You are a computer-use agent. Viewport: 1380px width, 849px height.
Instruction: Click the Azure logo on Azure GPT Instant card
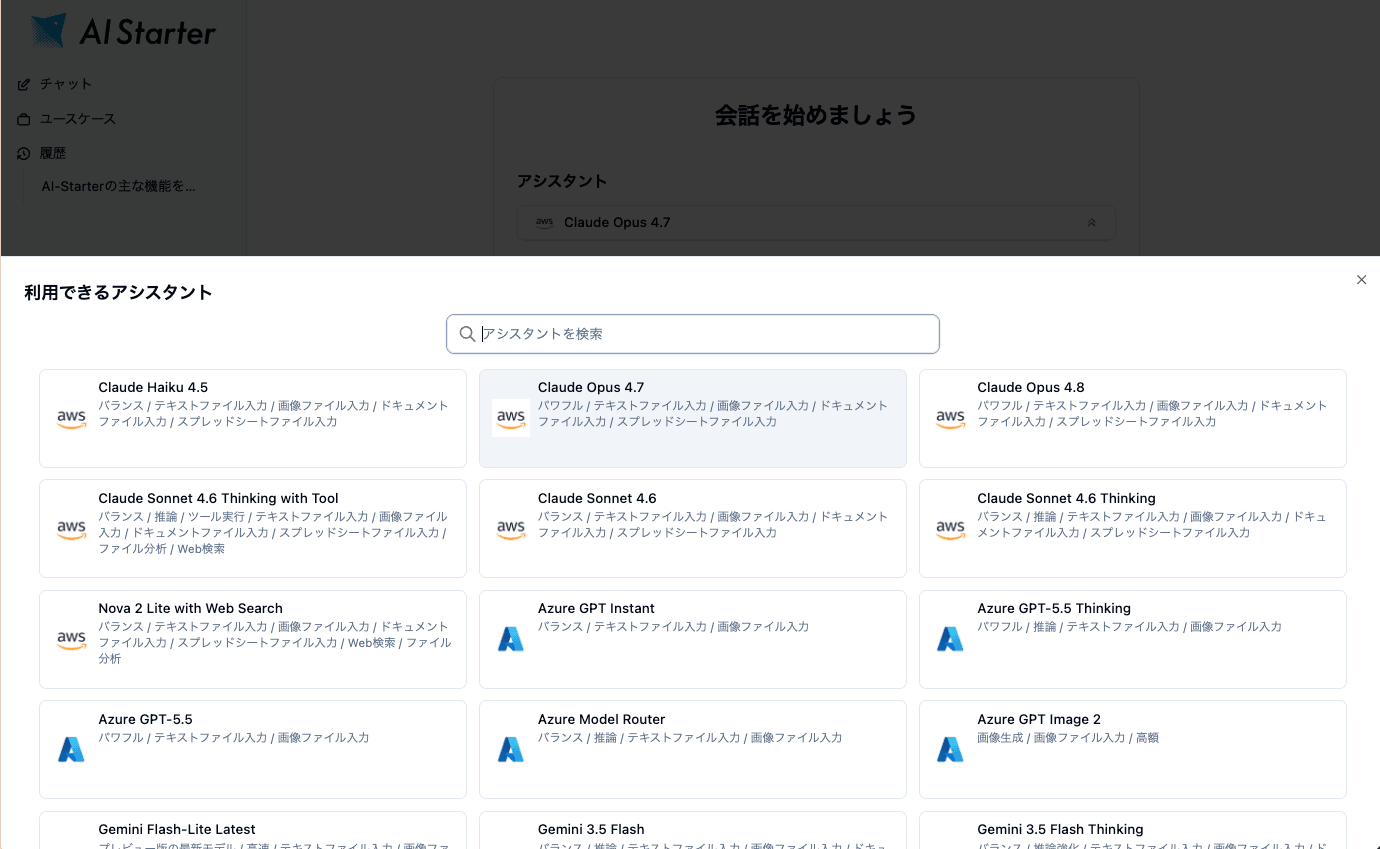(x=511, y=639)
